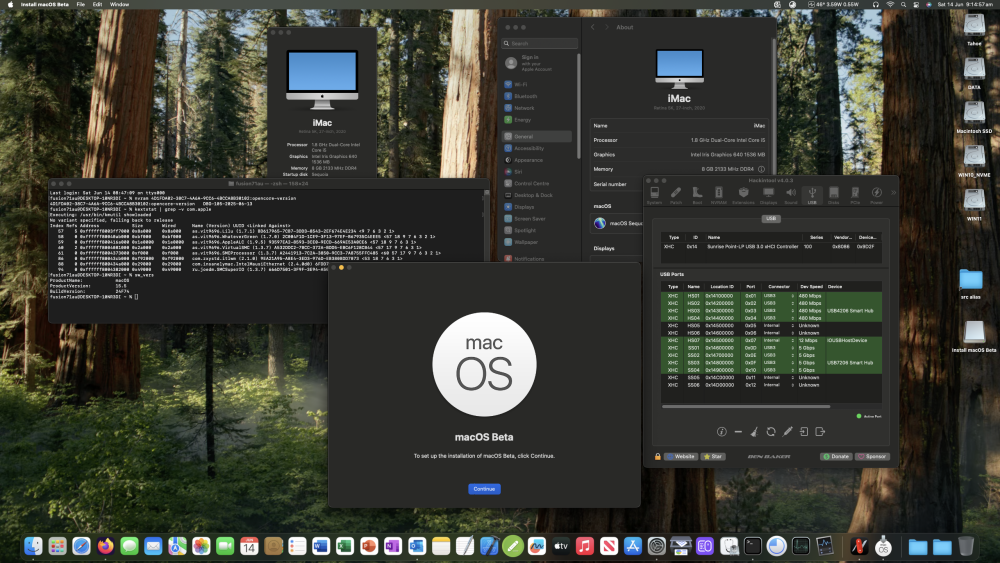This screenshot has width=1000, height=563.
Task: Click the Sponsor button in Hackintool
Action: pos(872,457)
